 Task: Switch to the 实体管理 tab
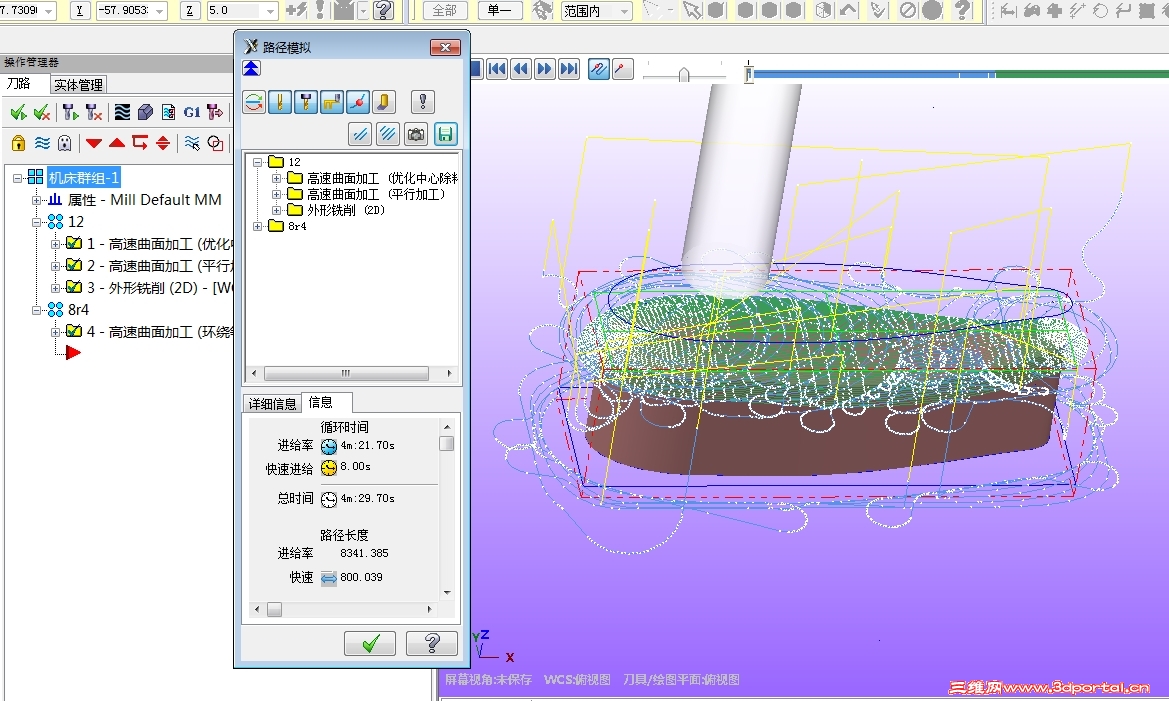tap(78, 85)
